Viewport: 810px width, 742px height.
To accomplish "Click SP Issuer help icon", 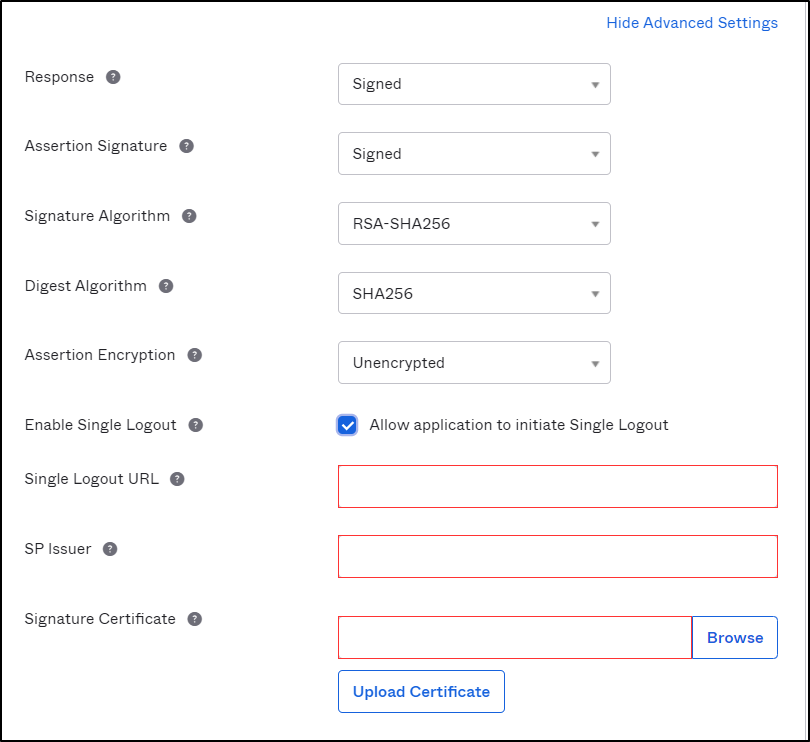I will (110, 549).
